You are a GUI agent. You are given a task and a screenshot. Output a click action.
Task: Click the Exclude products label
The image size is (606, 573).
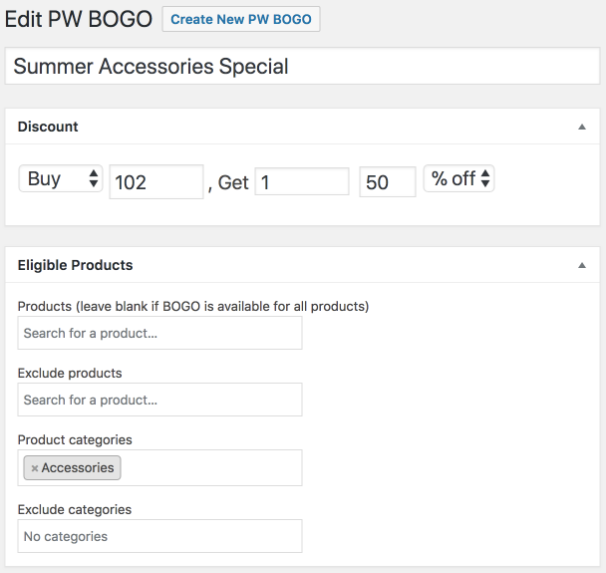pos(70,373)
